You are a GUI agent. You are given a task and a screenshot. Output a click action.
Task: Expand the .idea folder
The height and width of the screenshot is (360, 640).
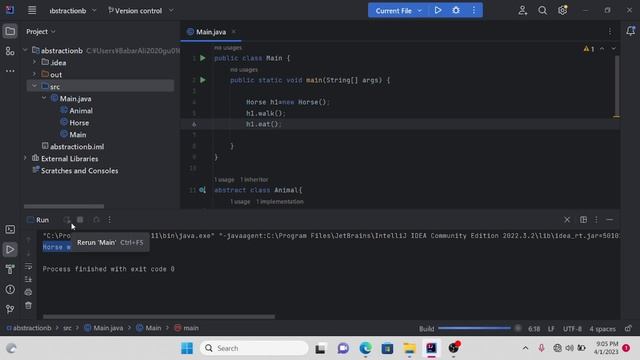pyautogui.click(x=34, y=62)
